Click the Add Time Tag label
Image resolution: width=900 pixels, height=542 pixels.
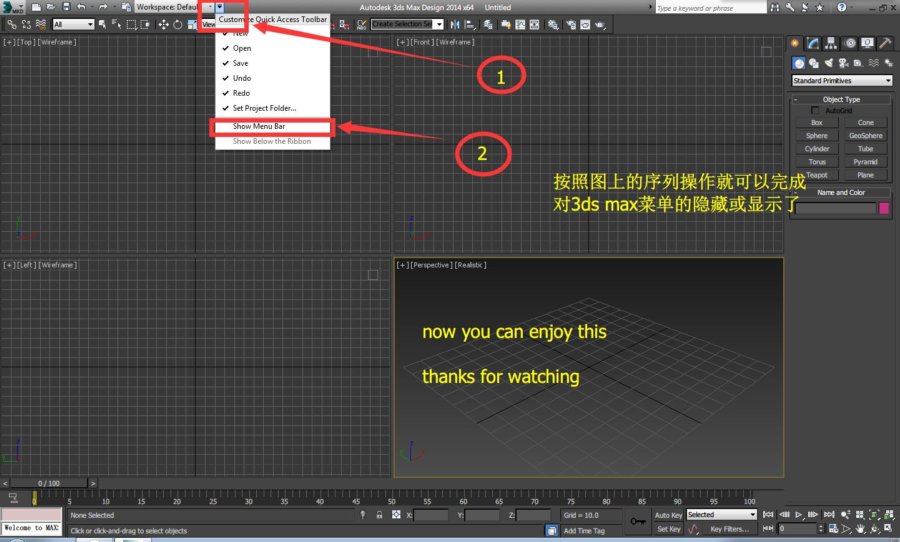(584, 531)
